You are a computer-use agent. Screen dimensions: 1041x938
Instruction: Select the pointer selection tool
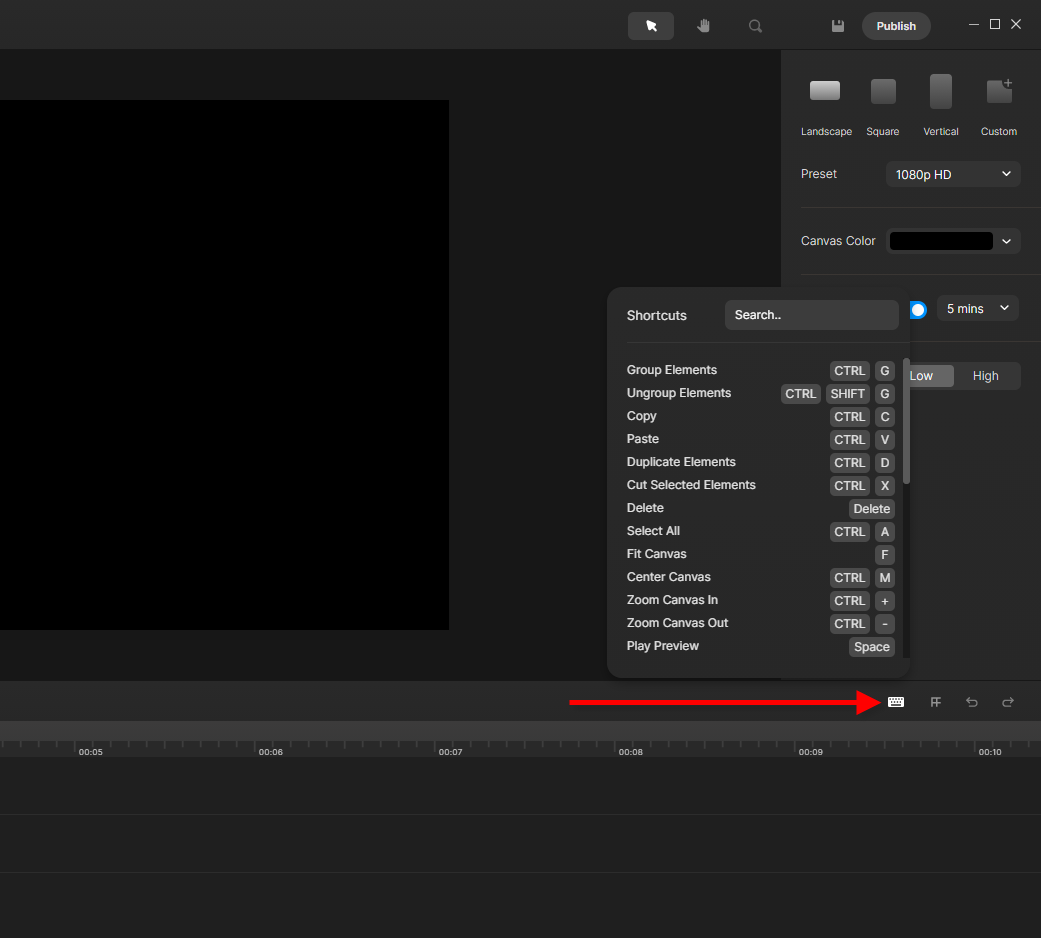[x=651, y=26]
